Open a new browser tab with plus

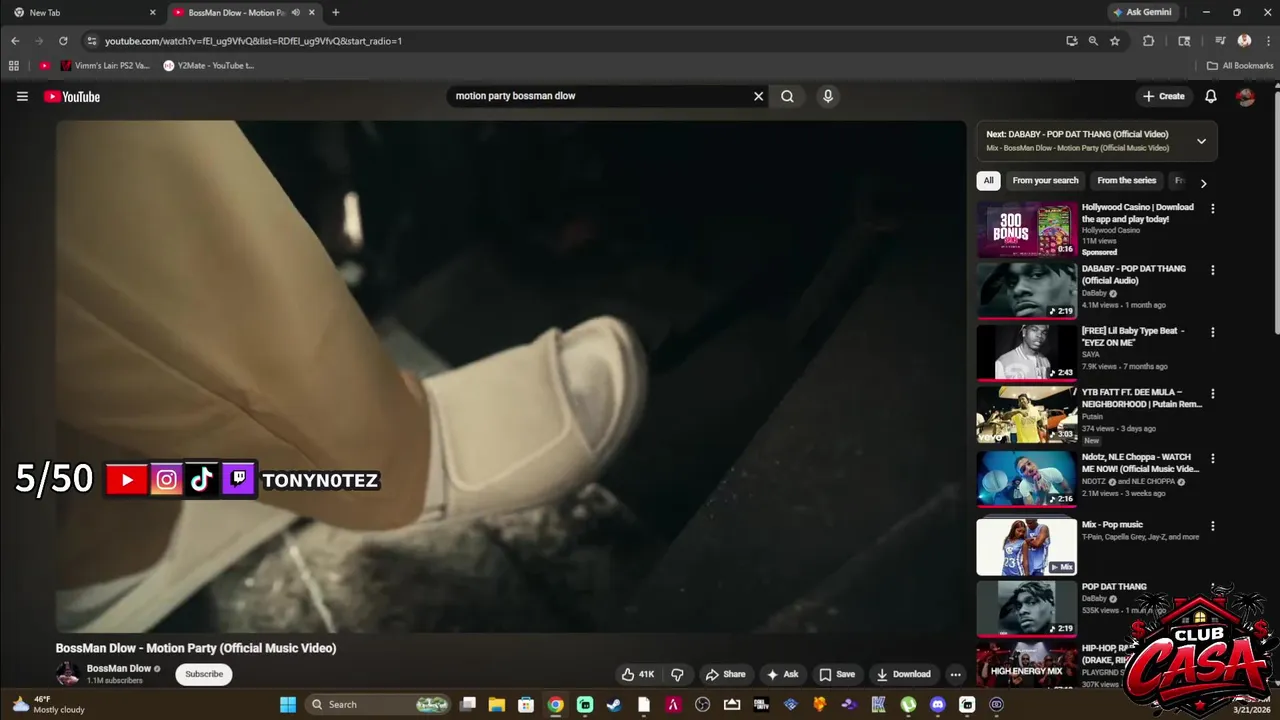(335, 13)
